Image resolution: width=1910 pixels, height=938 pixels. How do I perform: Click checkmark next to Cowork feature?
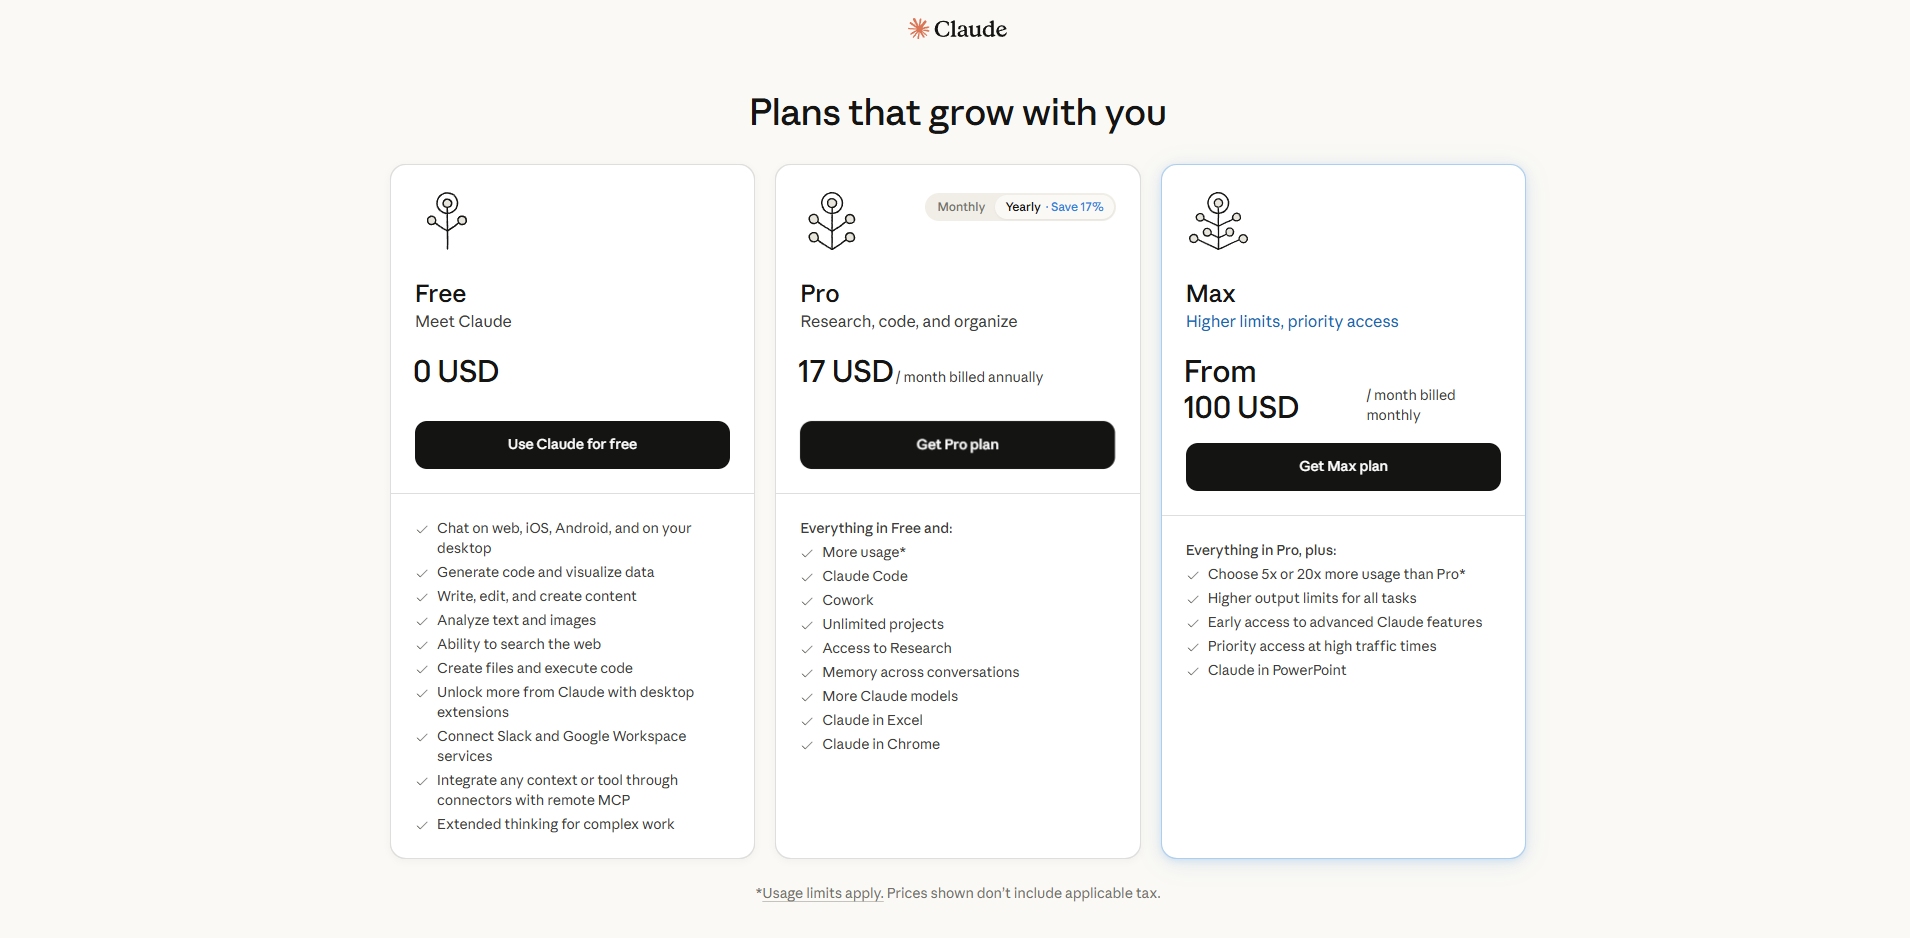tap(807, 601)
